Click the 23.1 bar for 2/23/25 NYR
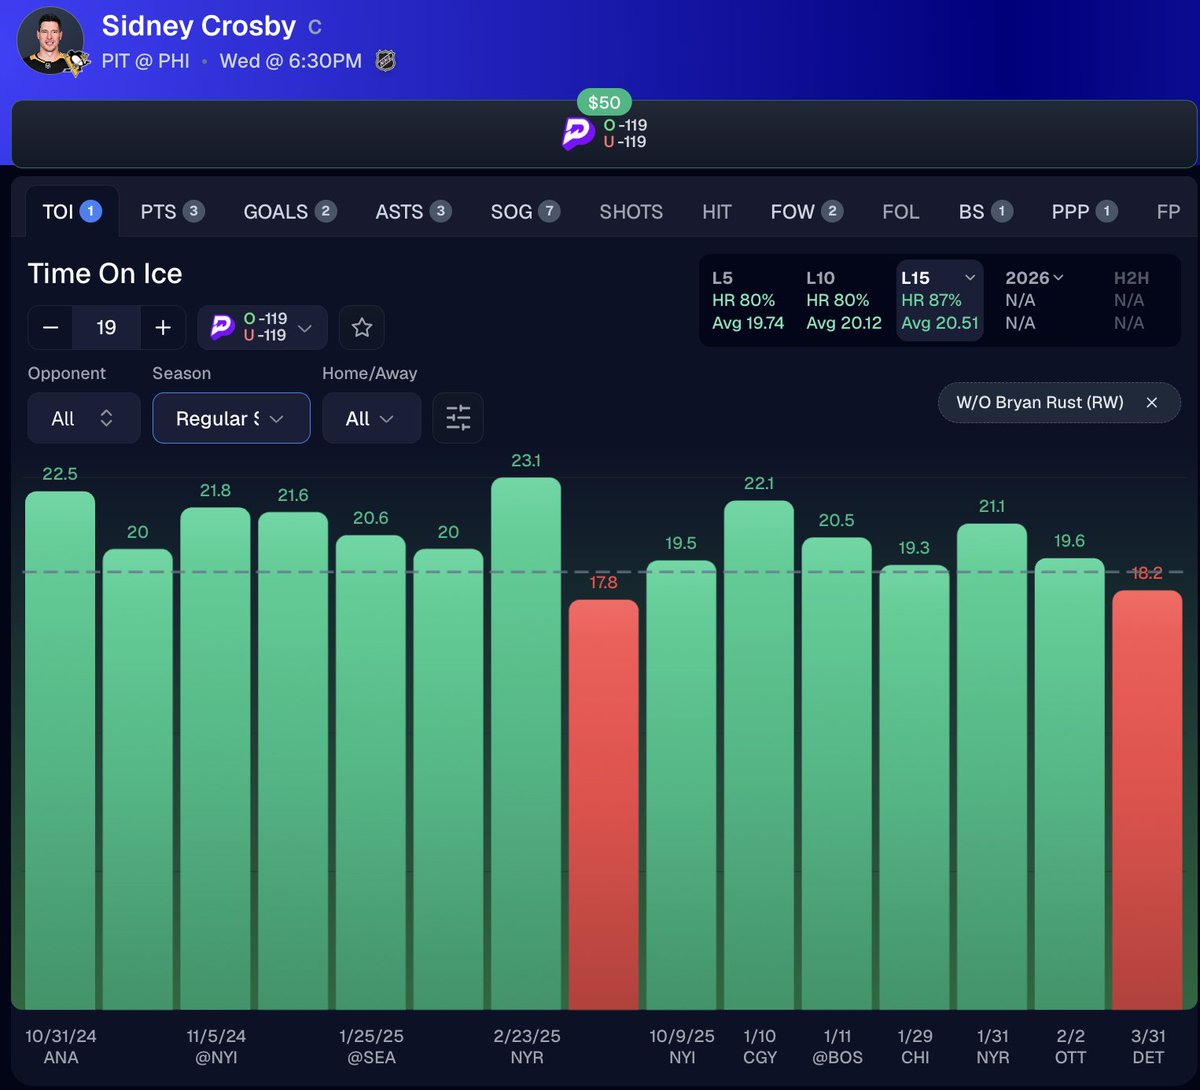The image size is (1200, 1090). click(x=526, y=743)
